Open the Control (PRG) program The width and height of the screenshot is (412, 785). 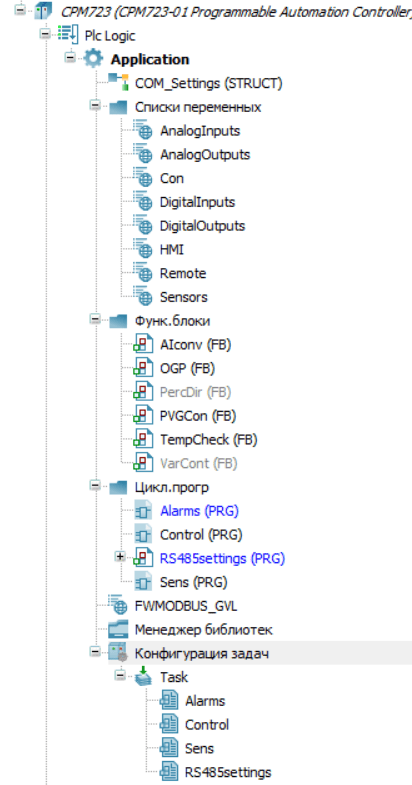201,535
